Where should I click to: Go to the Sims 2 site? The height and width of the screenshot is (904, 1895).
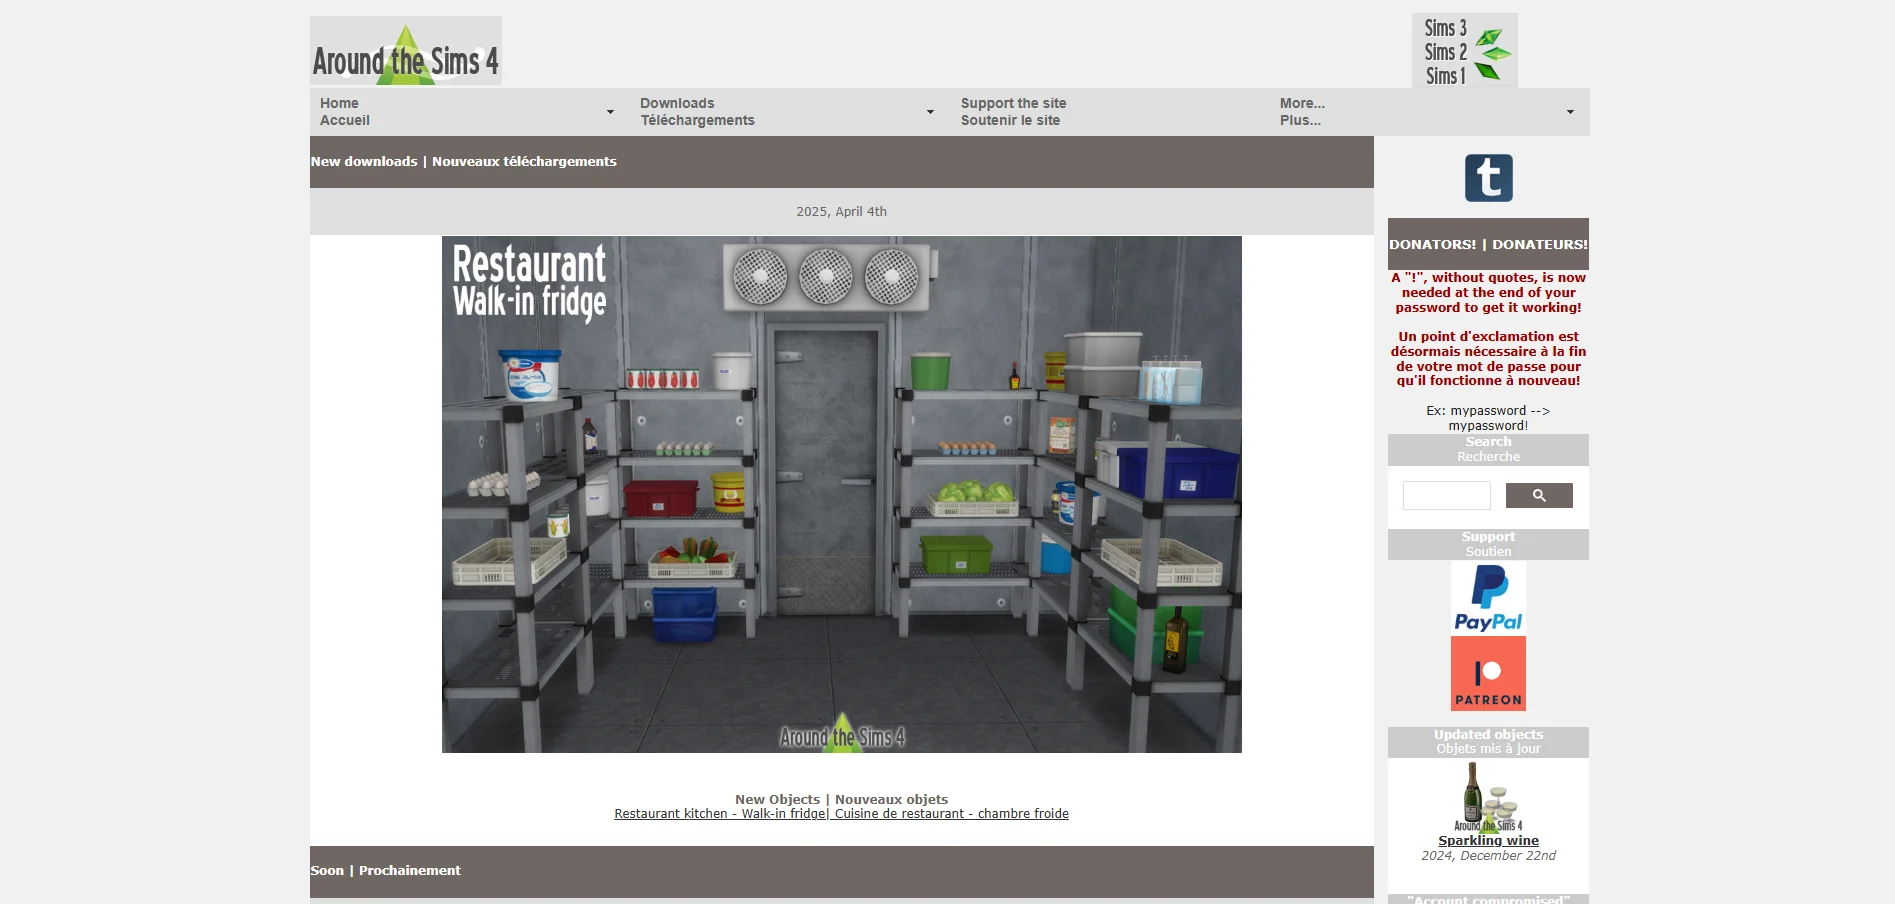(x=1446, y=52)
